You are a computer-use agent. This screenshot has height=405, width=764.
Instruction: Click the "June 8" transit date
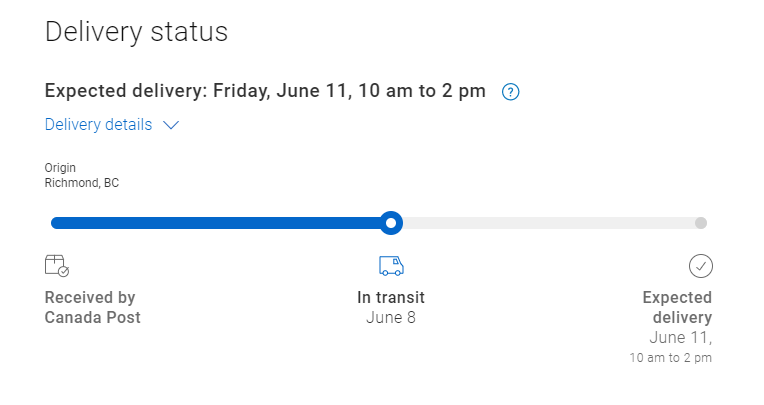391,318
